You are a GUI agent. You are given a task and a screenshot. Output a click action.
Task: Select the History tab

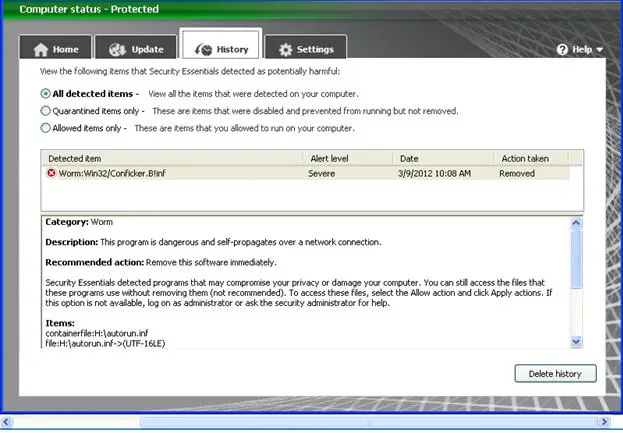(x=221, y=45)
